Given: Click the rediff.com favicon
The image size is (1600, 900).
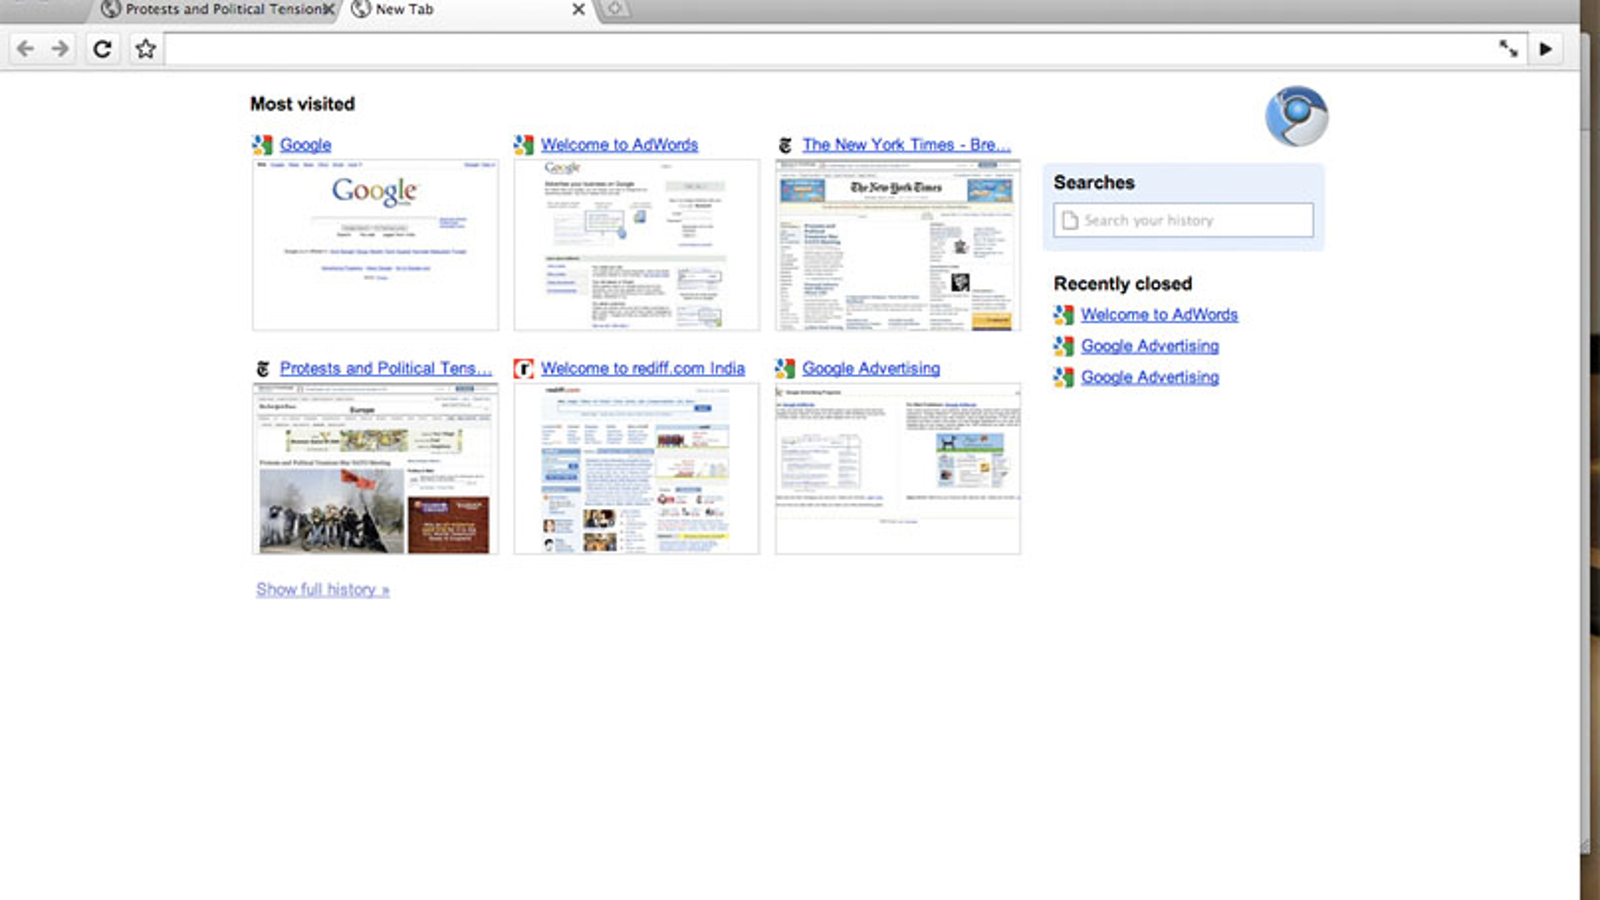Looking at the screenshot, I should click(x=523, y=369).
